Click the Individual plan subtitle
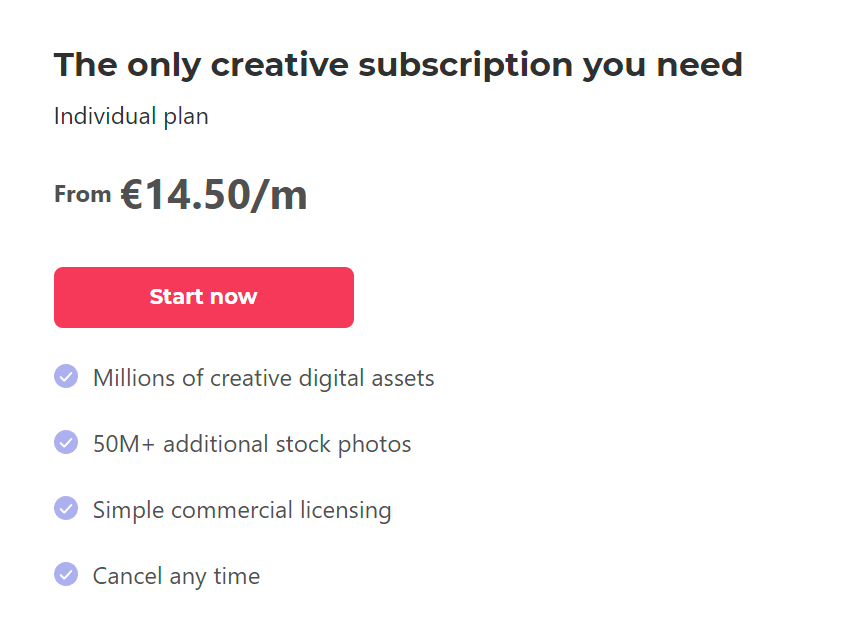Image resolution: width=853 pixels, height=617 pixels. [131, 116]
